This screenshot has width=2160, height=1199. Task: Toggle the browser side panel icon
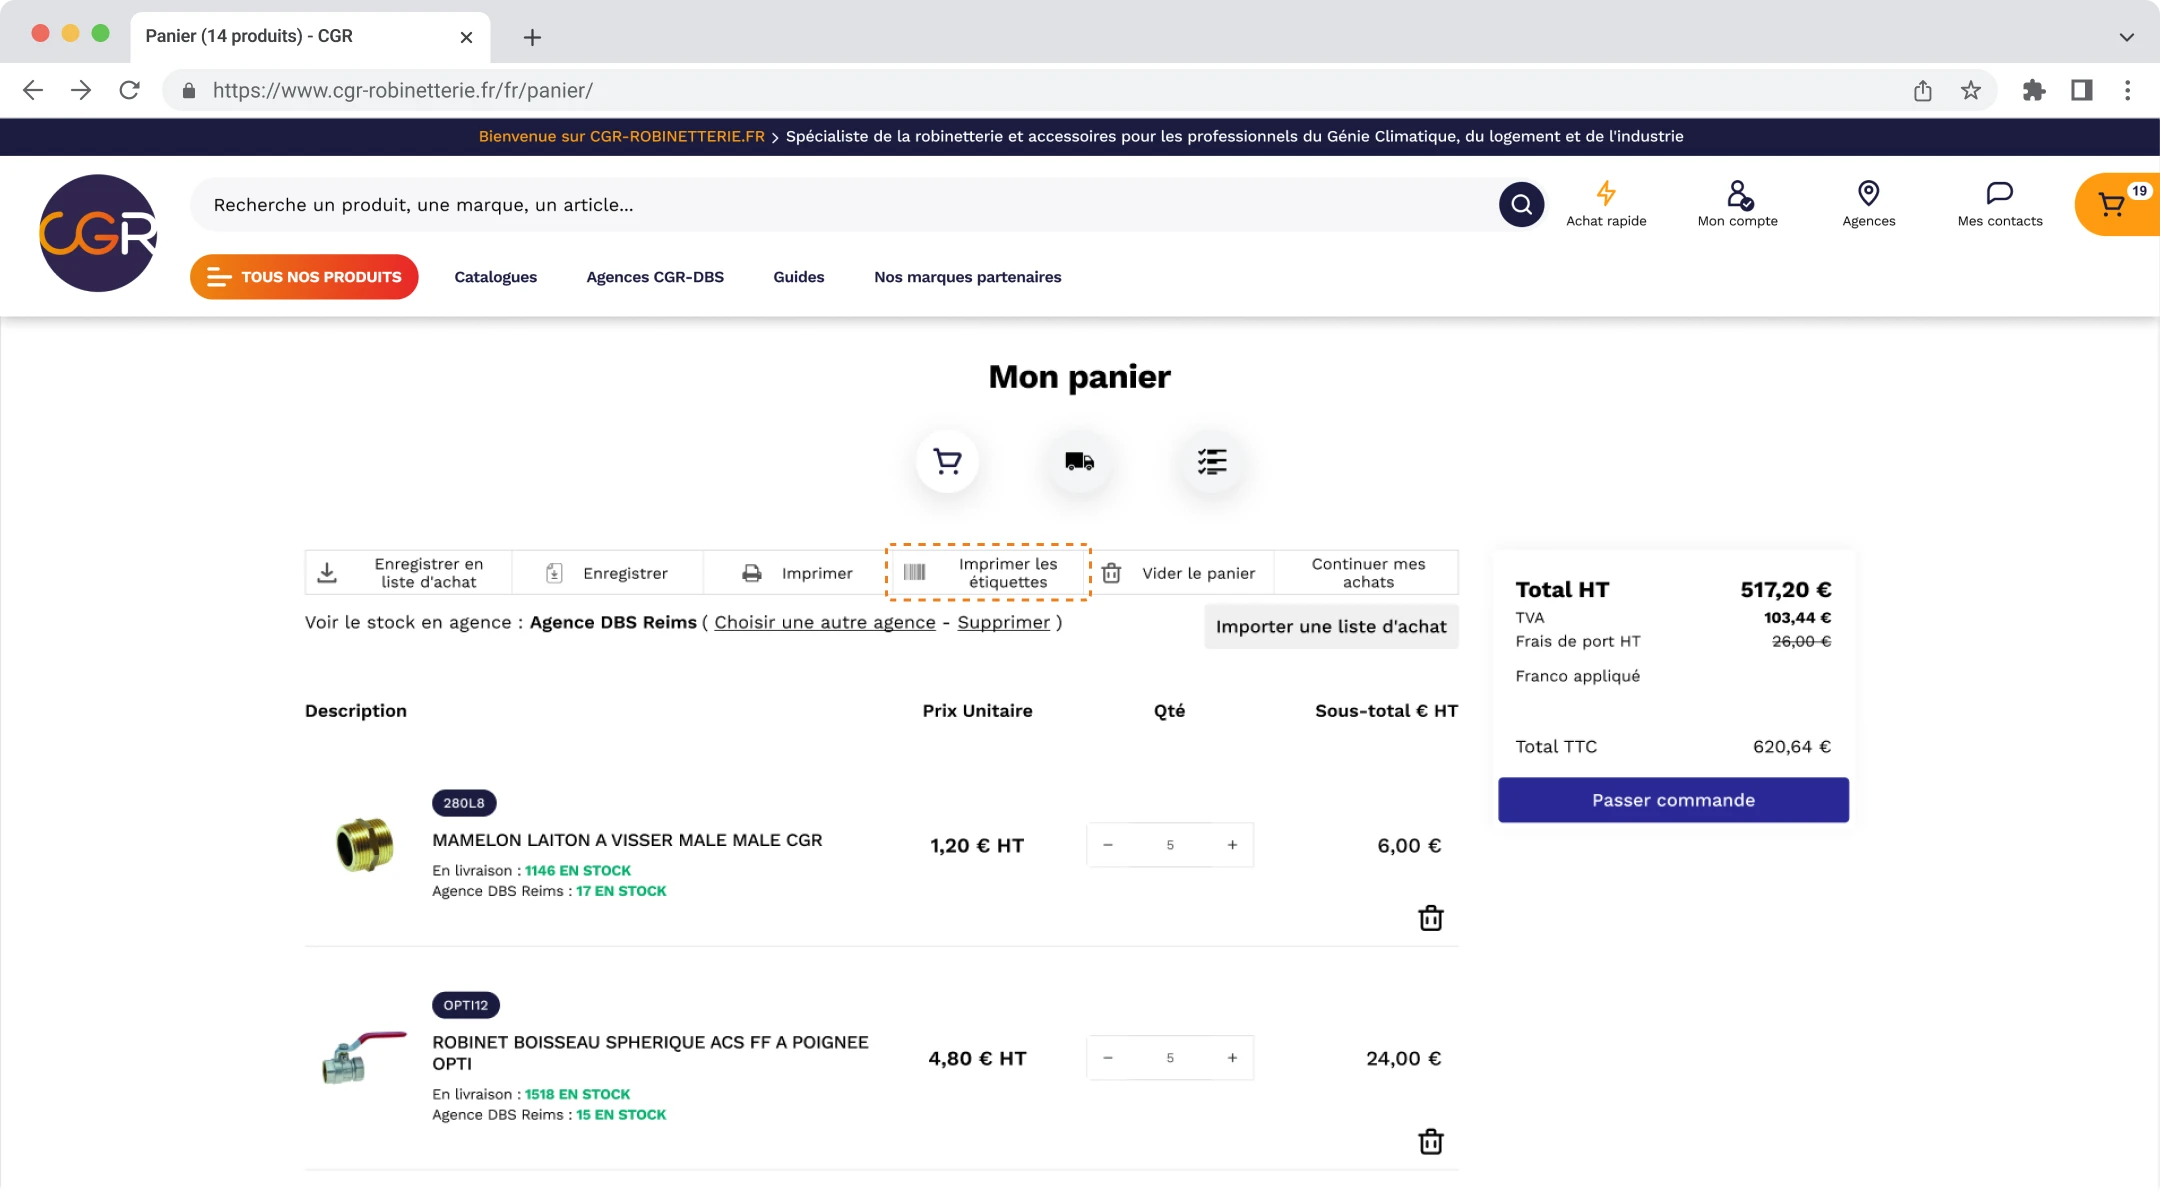click(x=2081, y=91)
